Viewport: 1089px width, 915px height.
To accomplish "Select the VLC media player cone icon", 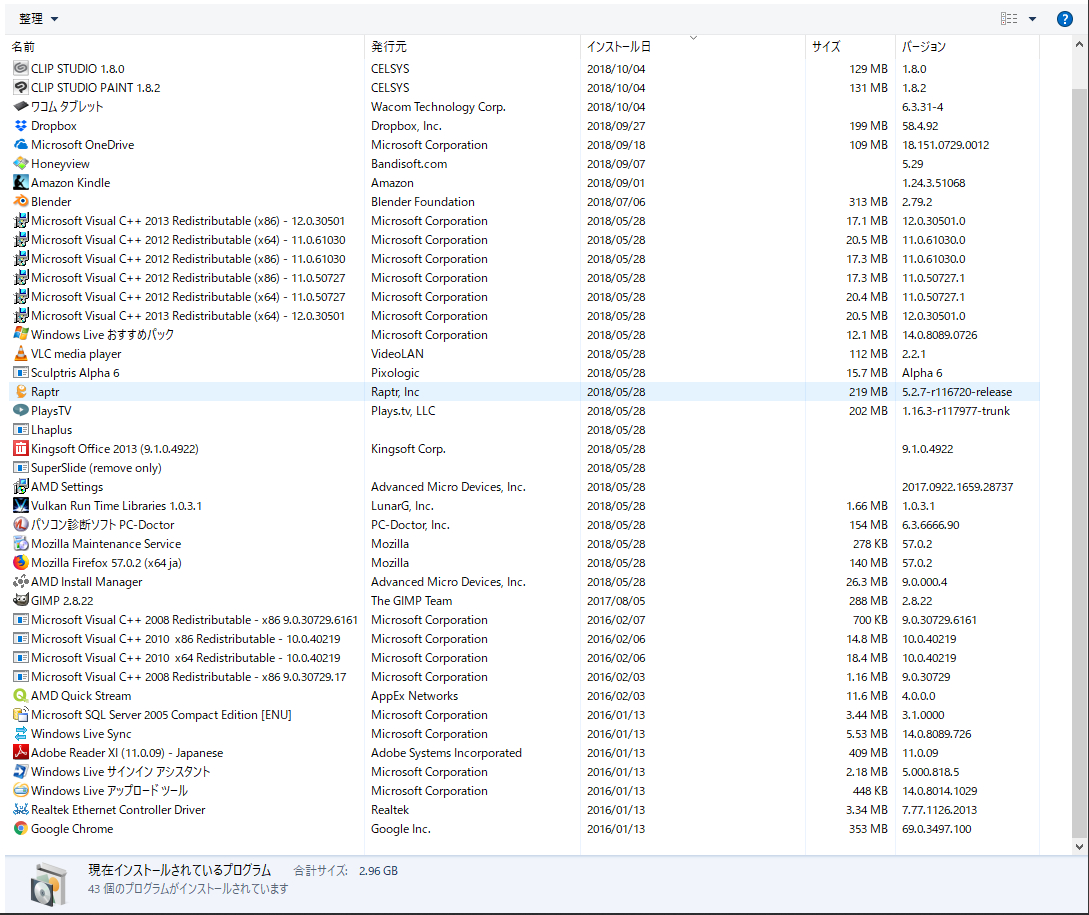I will tap(21, 354).
